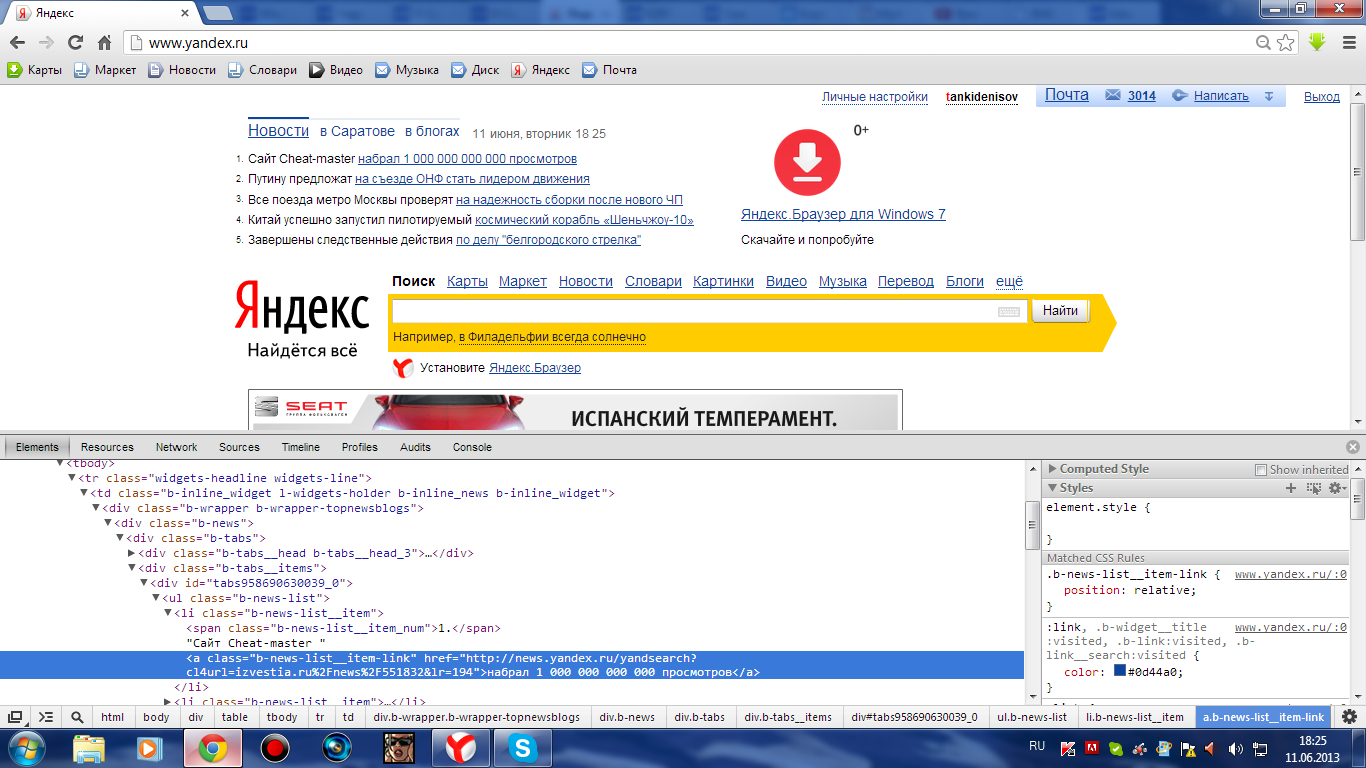Enable the Show inherited checkbox
Screen dimensions: 1366x768
tap(1261, 469)
